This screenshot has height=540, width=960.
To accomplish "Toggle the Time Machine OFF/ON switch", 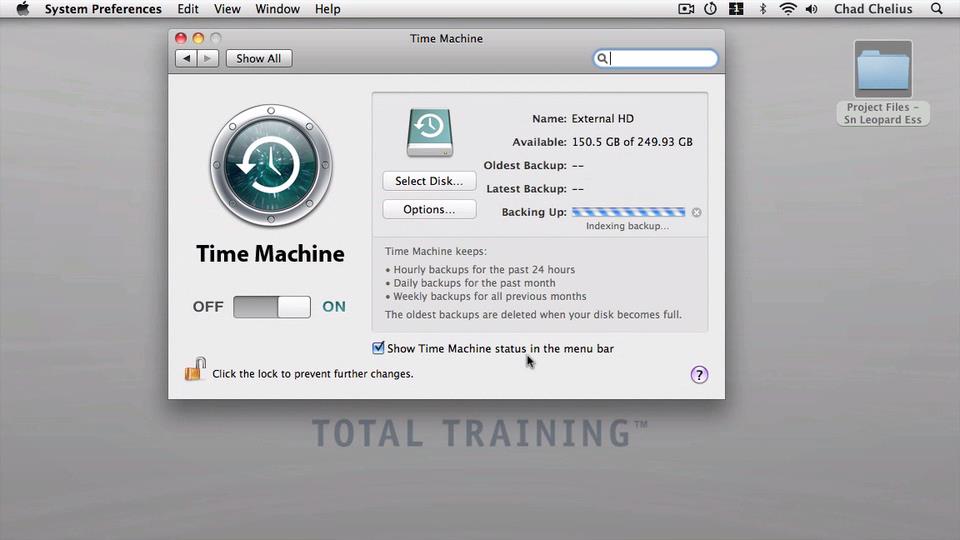I will [272, 307].
